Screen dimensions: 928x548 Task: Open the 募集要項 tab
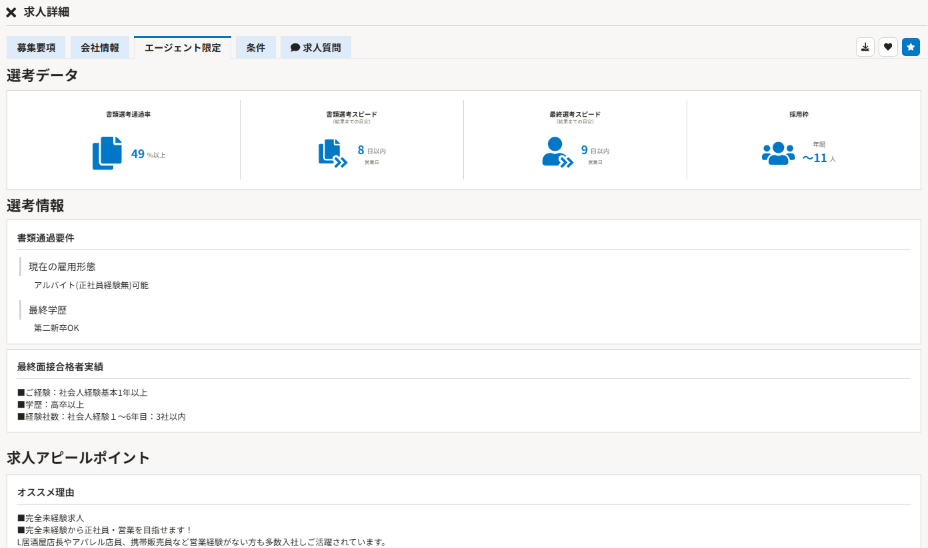pyautogui.click(x=36, y=48)
